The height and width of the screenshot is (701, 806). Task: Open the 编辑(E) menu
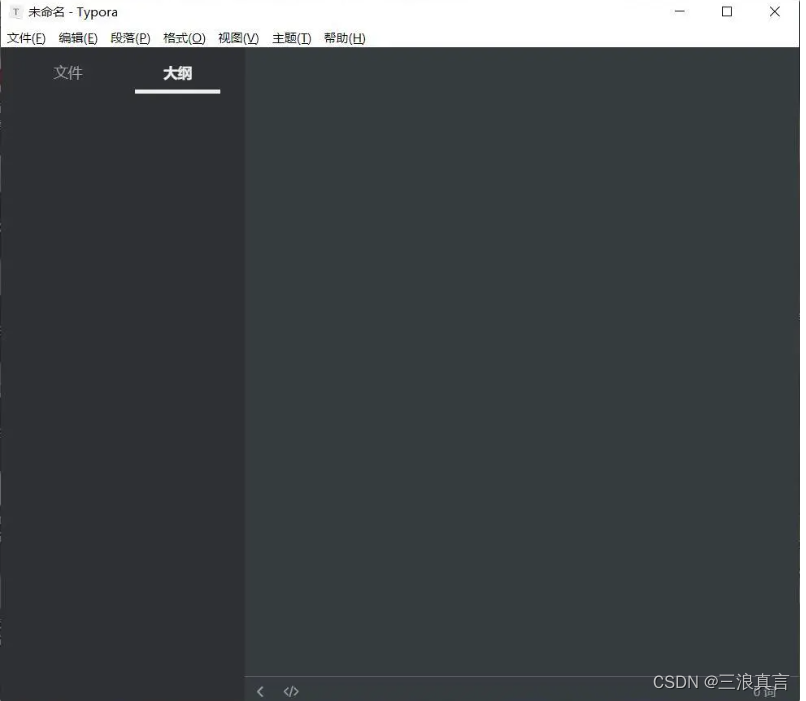[x=78, y=38]
